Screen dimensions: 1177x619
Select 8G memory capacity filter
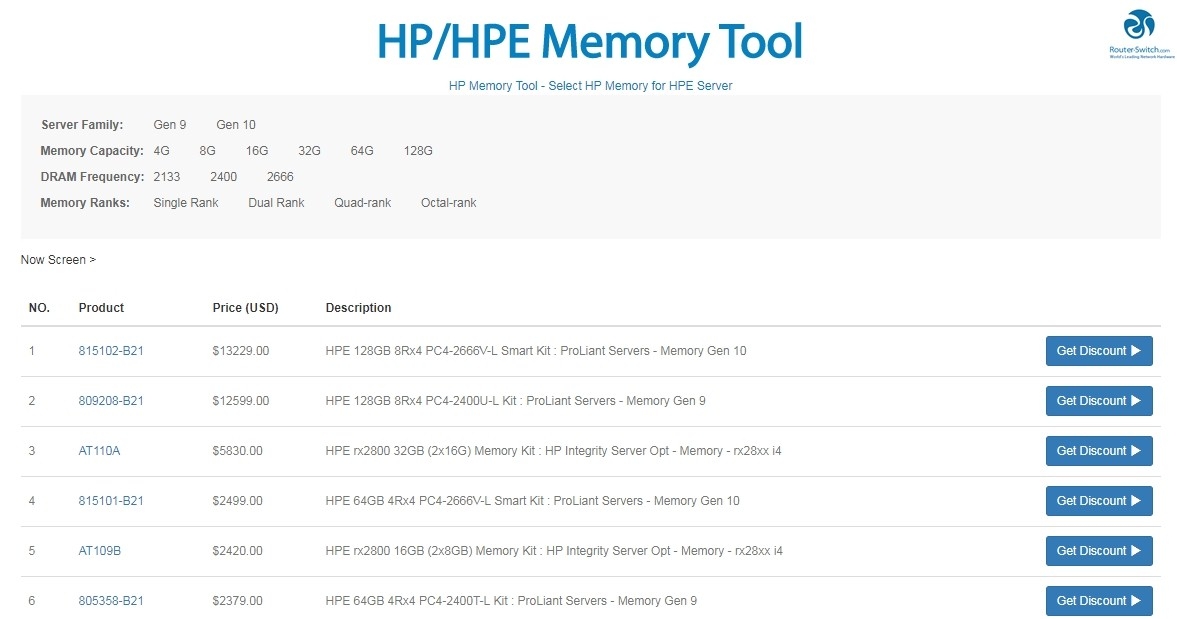207,151
